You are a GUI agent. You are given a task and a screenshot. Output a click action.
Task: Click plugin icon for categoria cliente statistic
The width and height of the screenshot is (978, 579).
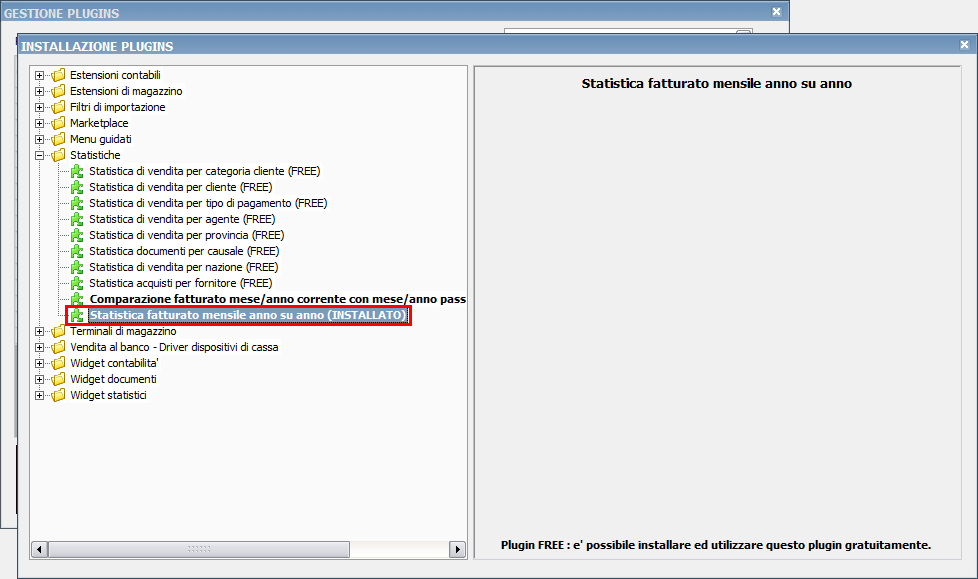click(x=77, y=171)
